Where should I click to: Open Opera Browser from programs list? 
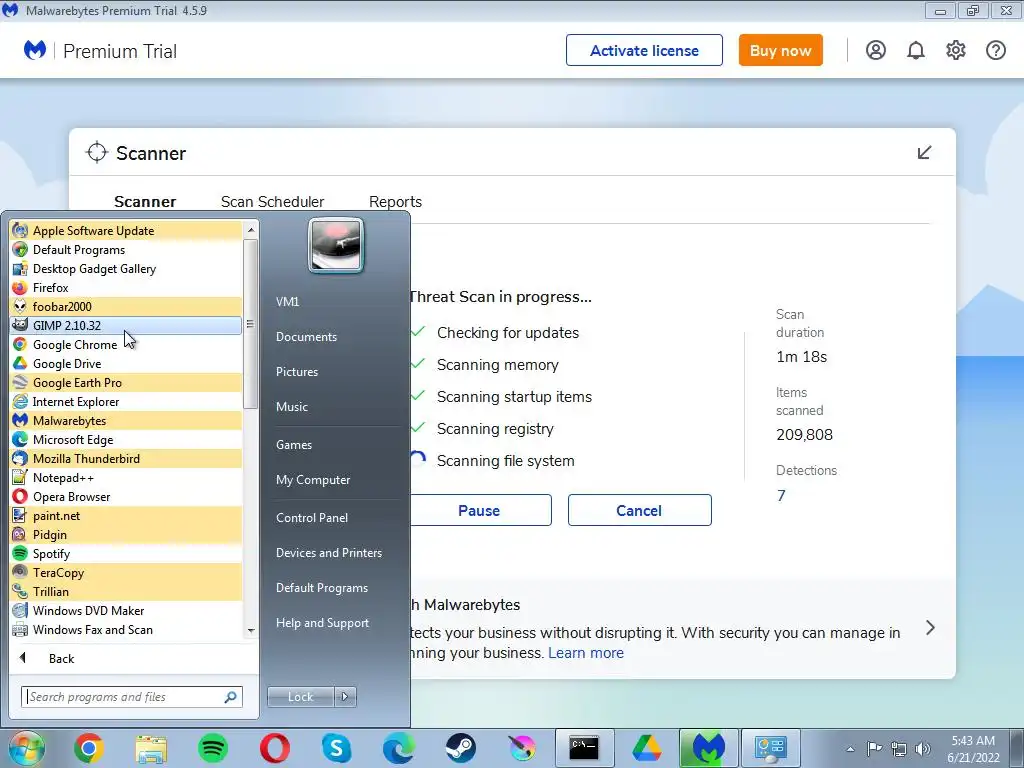tap(126, 496)
